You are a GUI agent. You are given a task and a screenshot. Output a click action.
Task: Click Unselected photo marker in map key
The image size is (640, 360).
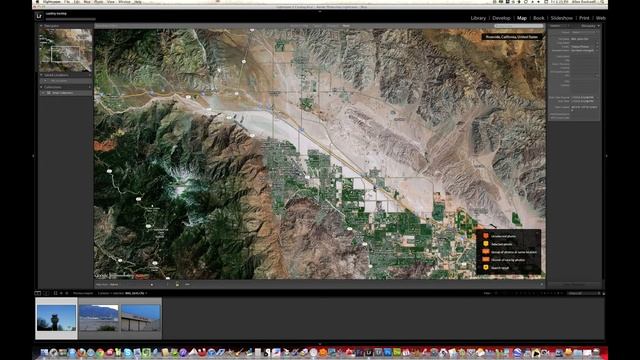(486, 236)
